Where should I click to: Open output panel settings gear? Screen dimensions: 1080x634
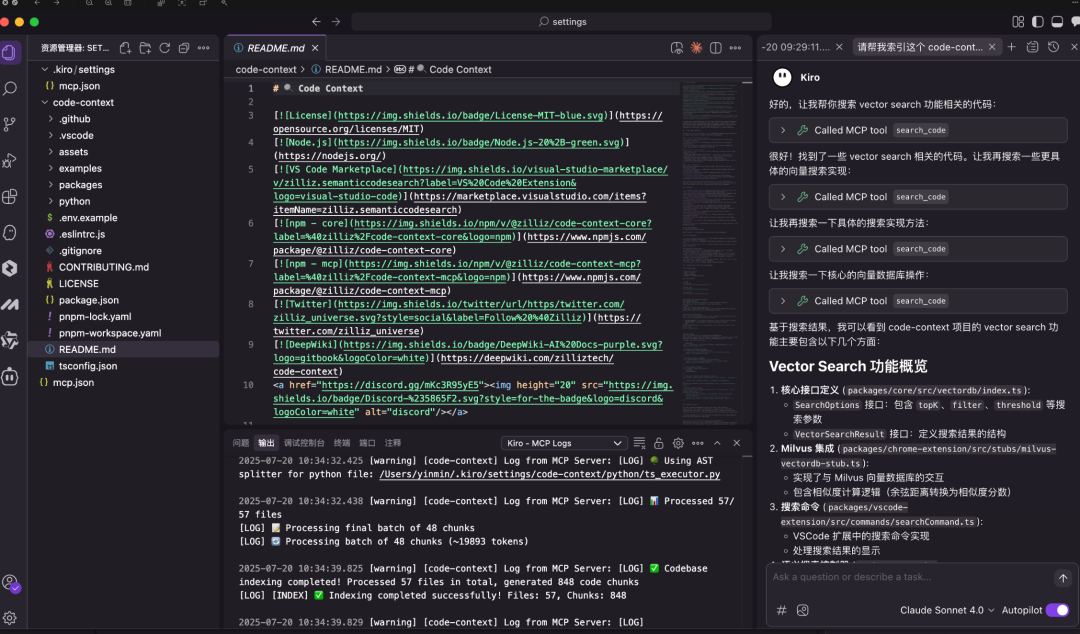click(678, 443)
